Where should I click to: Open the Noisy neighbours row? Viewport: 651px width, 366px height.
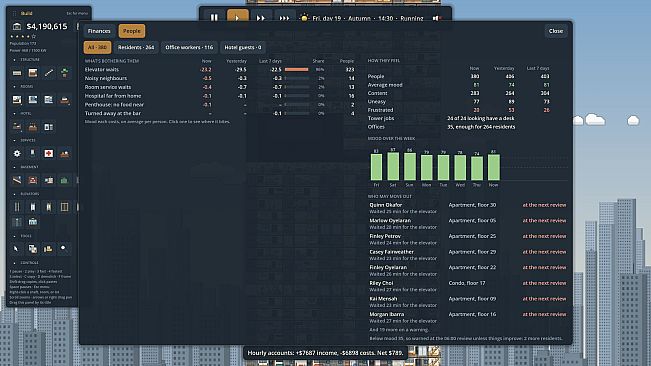pyautogui.click(x=219, y=78)
